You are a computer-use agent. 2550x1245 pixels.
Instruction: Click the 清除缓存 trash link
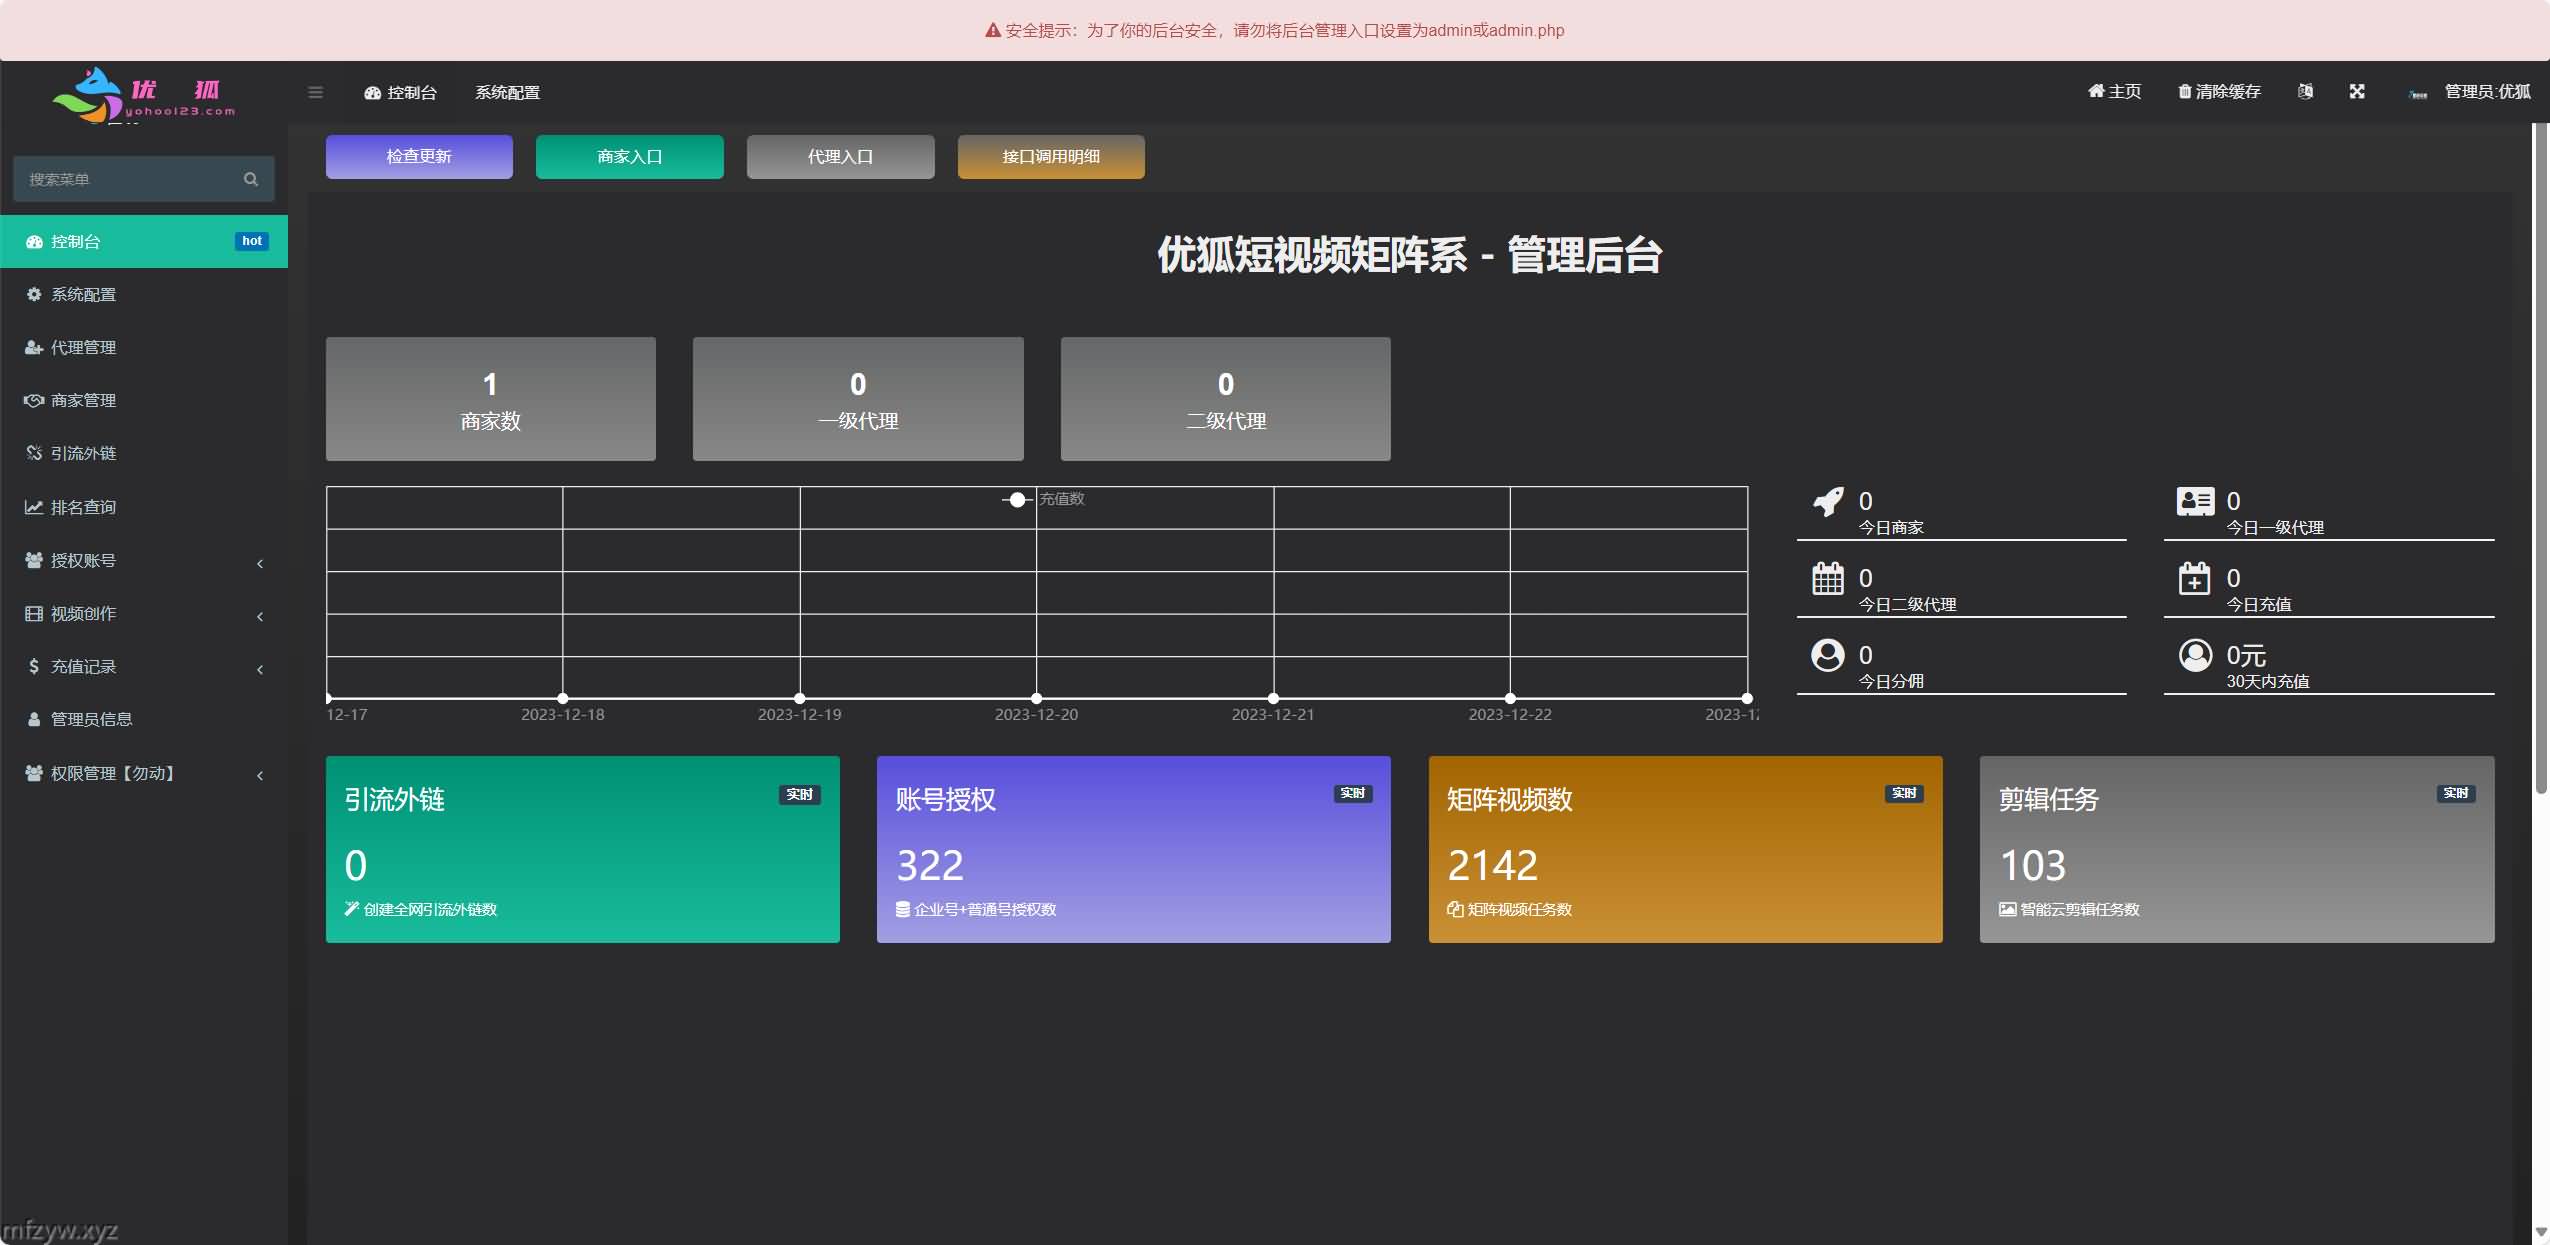(2219, 91)
